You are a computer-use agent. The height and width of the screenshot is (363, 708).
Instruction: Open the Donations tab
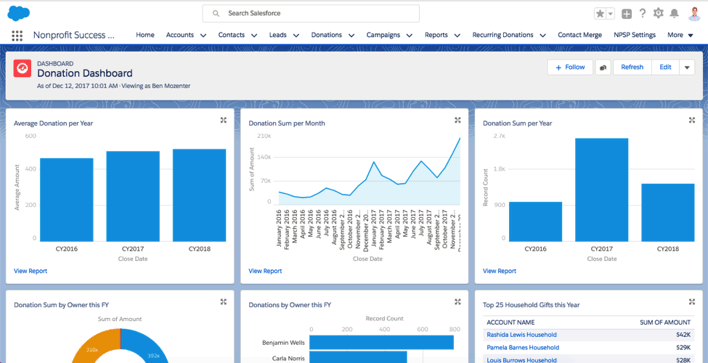tap(326, 35)
